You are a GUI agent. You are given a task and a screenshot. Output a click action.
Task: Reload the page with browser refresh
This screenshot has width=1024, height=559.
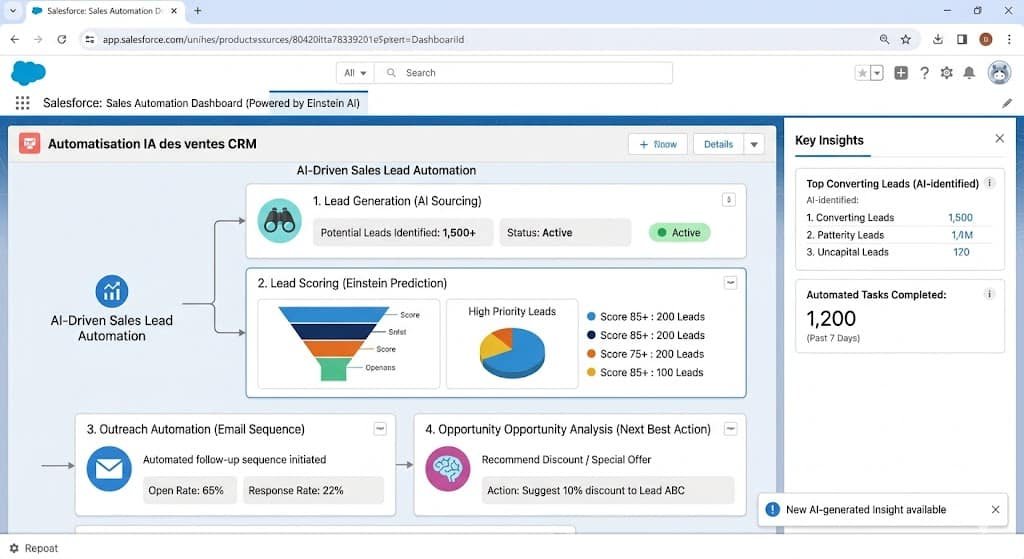click(x=61, y=39)
